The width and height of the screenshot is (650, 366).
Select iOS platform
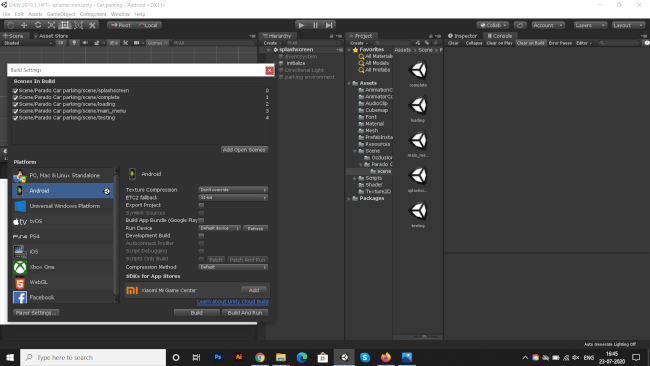62,252
